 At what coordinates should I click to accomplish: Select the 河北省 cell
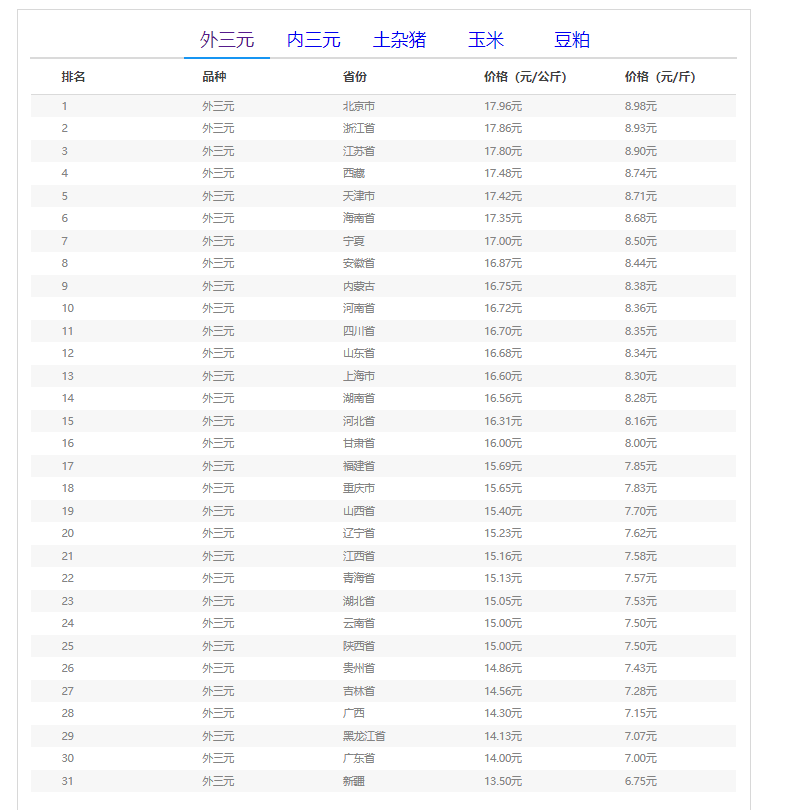[359, 421]
